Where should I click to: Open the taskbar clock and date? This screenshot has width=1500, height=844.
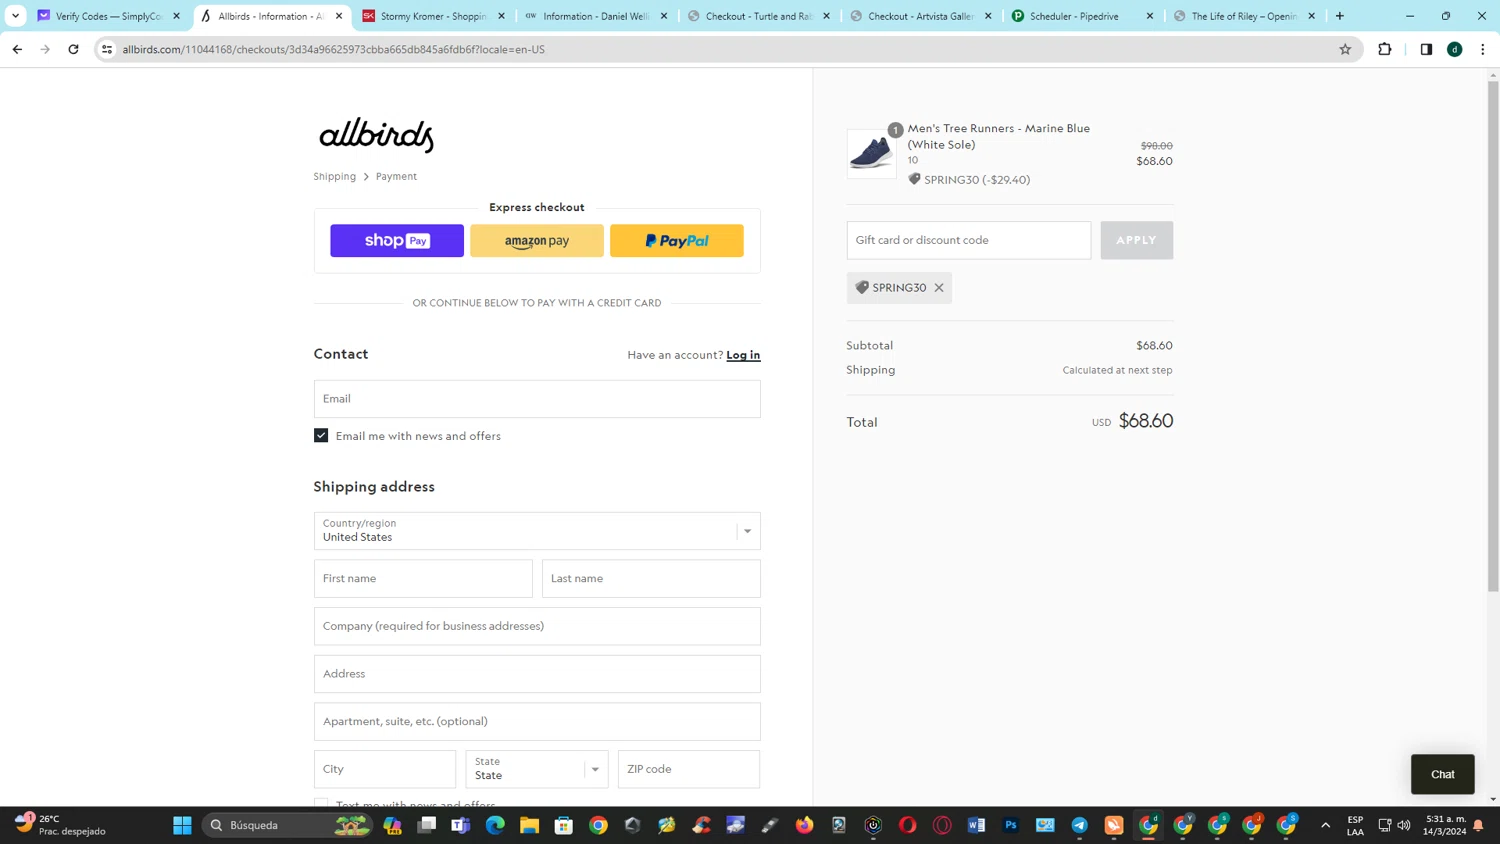(1445, 825)
